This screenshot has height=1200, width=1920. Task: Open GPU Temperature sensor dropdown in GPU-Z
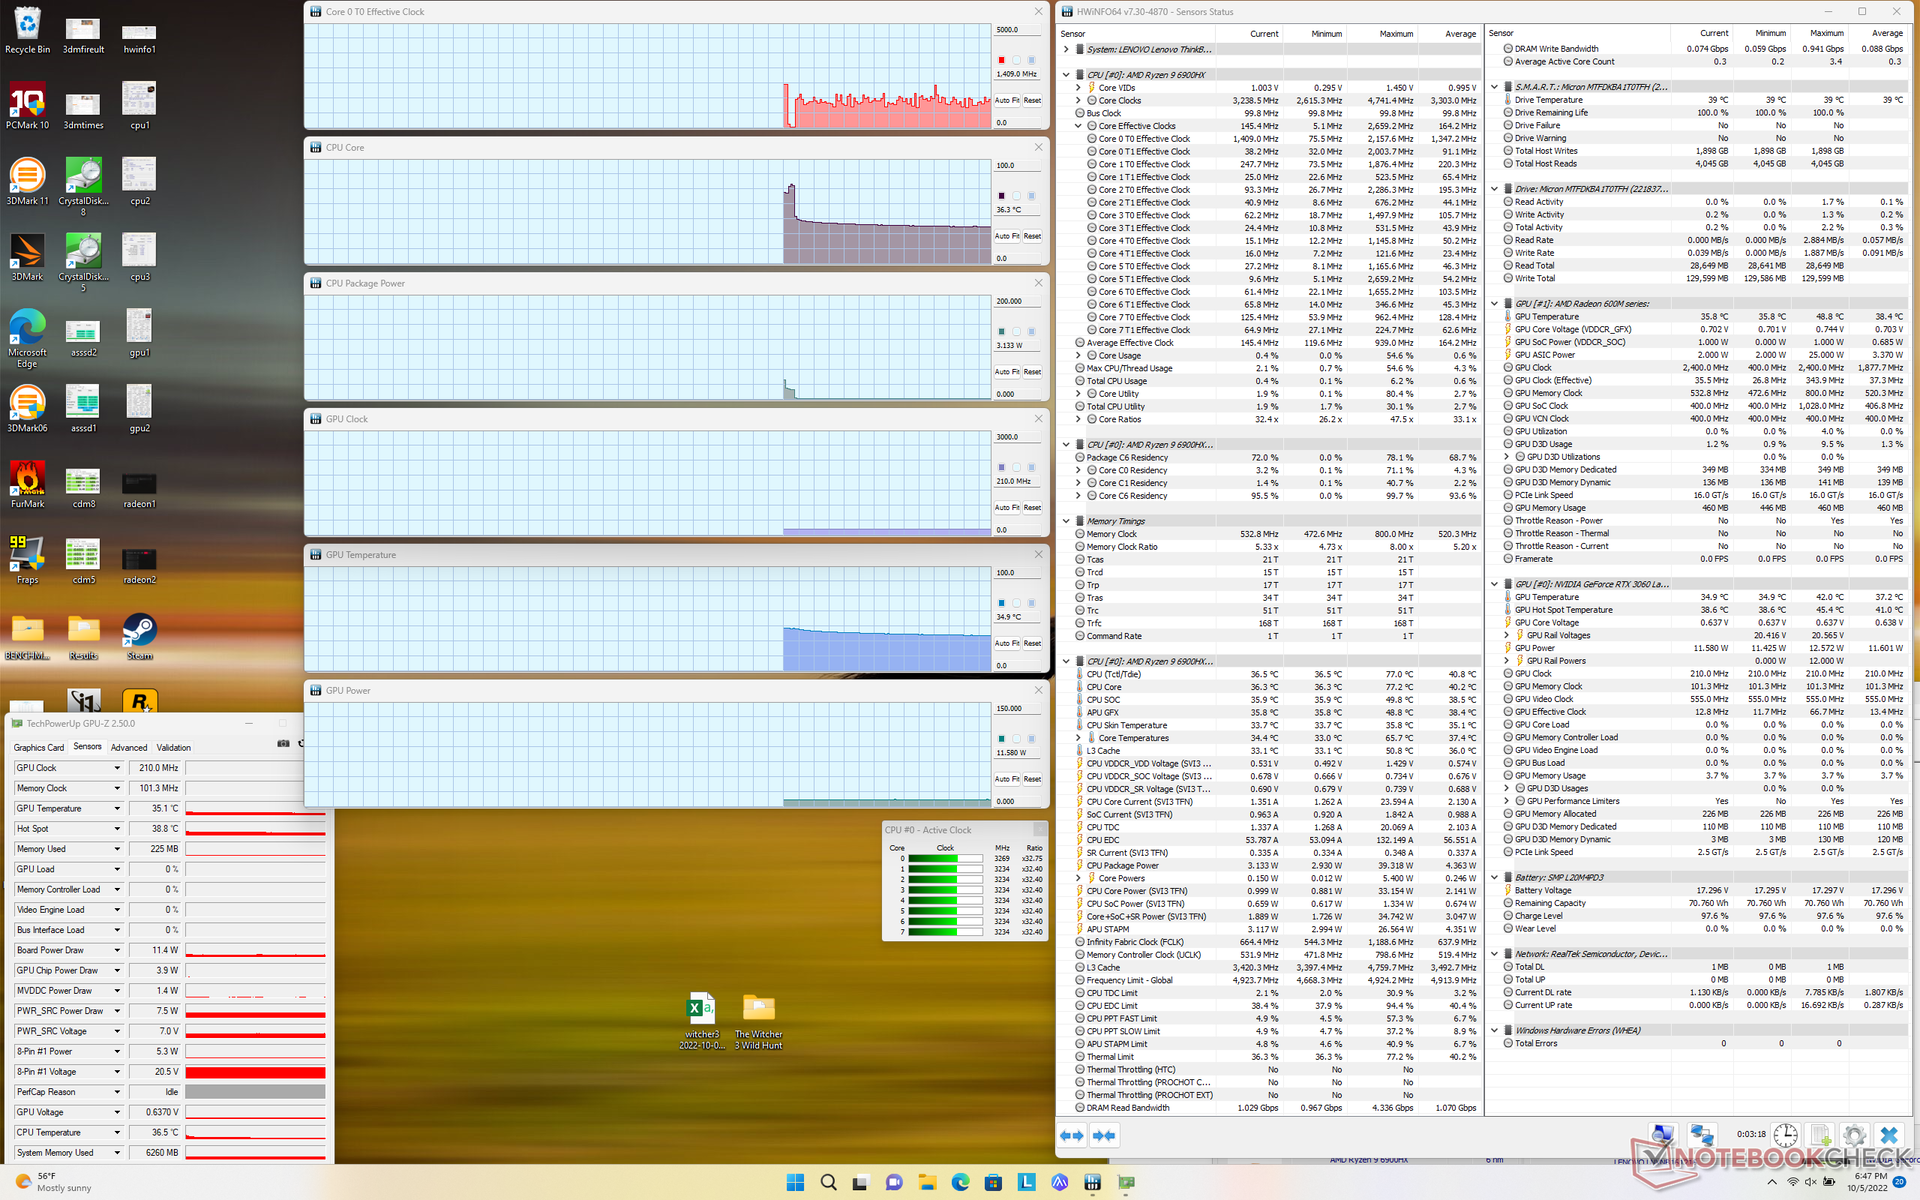[117, 809]
